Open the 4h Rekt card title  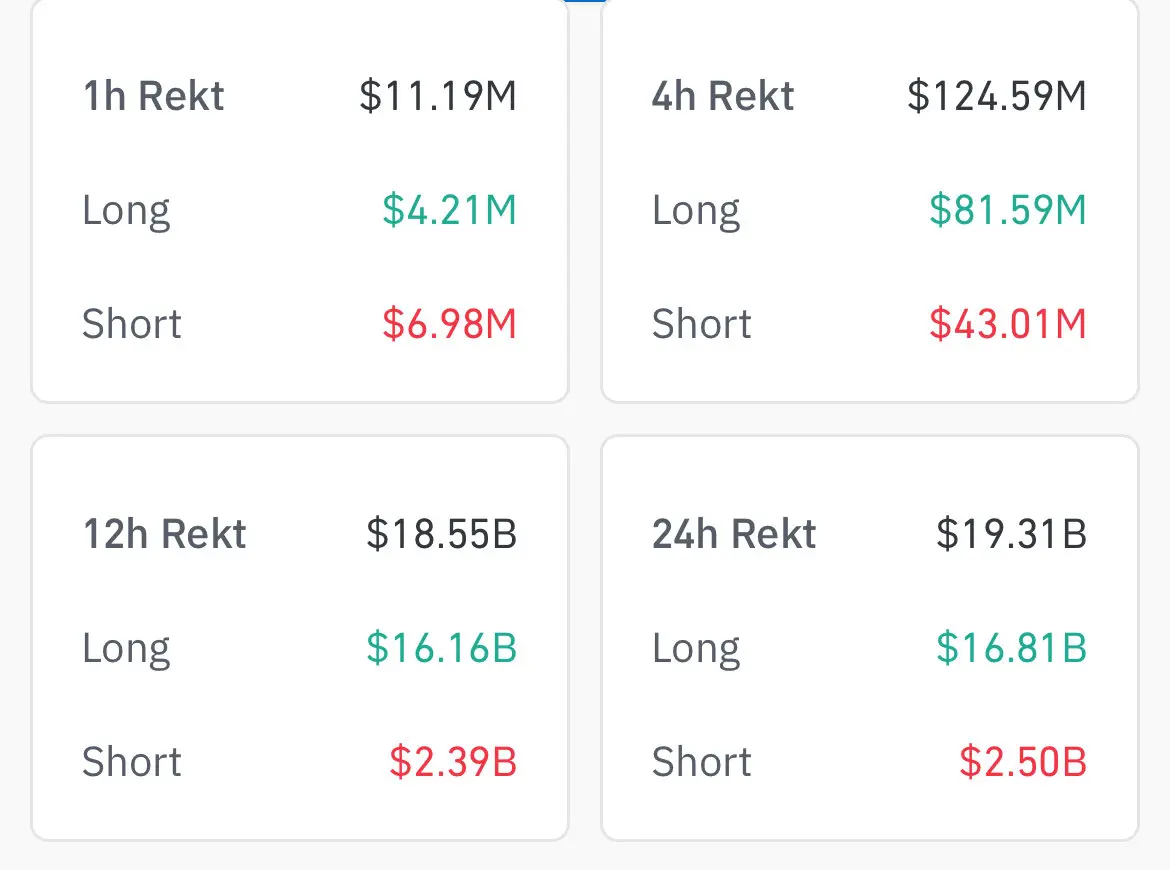(x=723, y=97)
